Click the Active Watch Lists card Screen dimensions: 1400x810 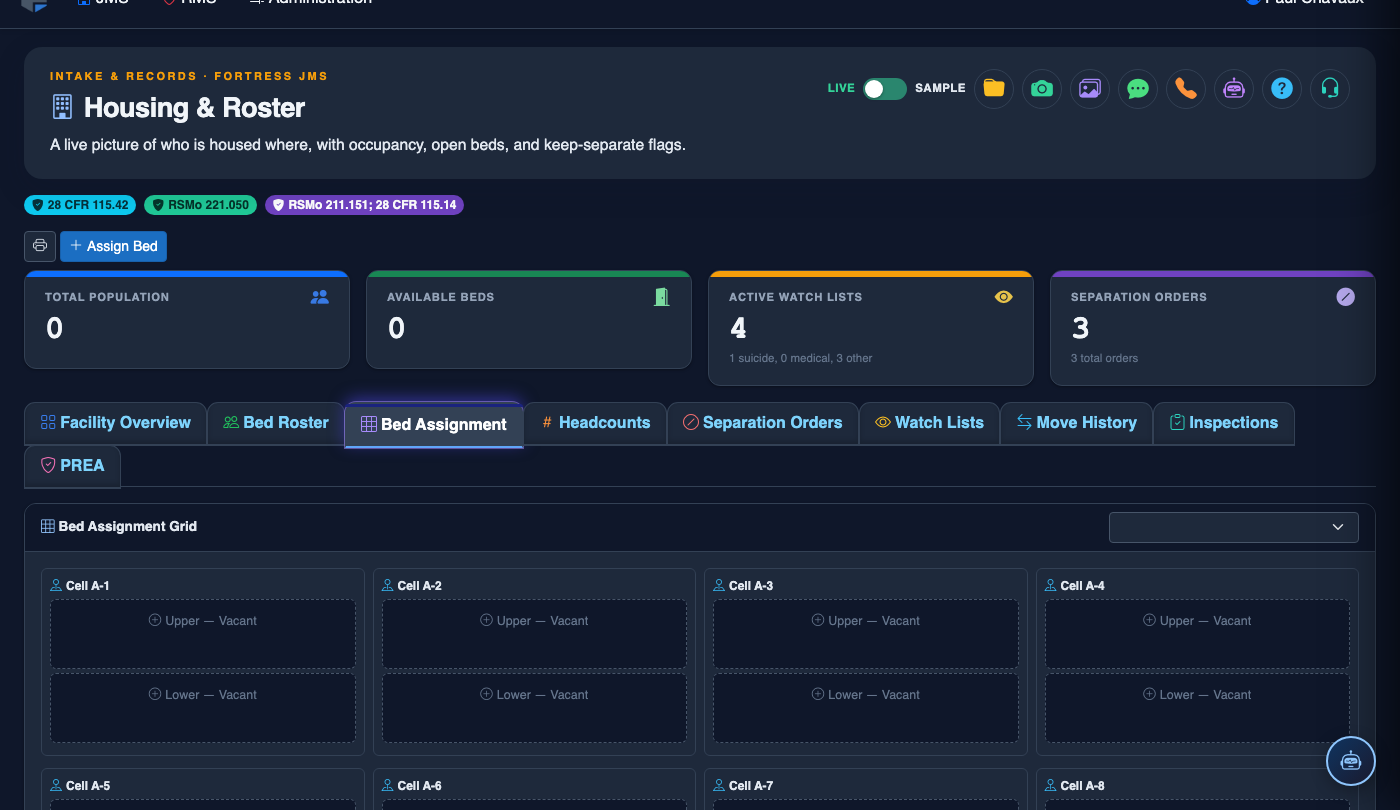(x=870, y=328)
